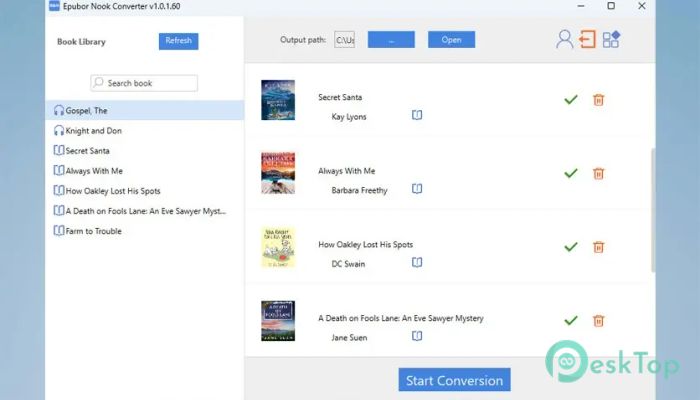The image size is (700, 400).
Task: Click green checkmark for Always With Me
Action: 571,173
